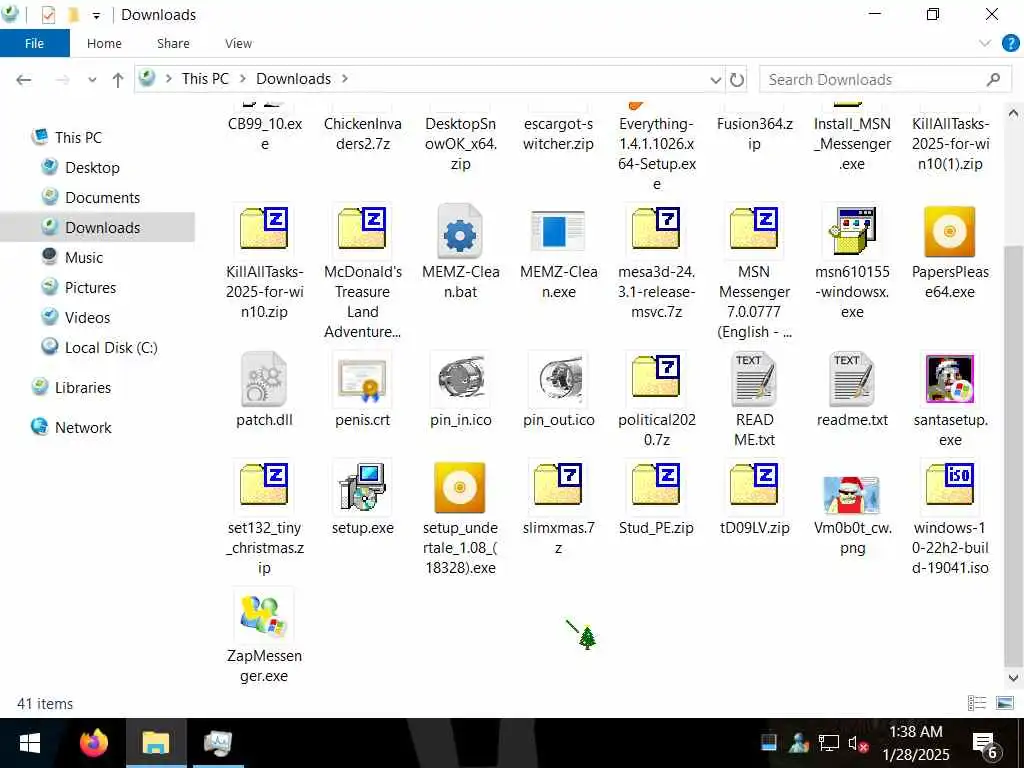Viewport: 1024px width, 768px height.
Task: Open KillAllTasks-2025-for-win10.zip archive icon
Action: pos(264,229)
